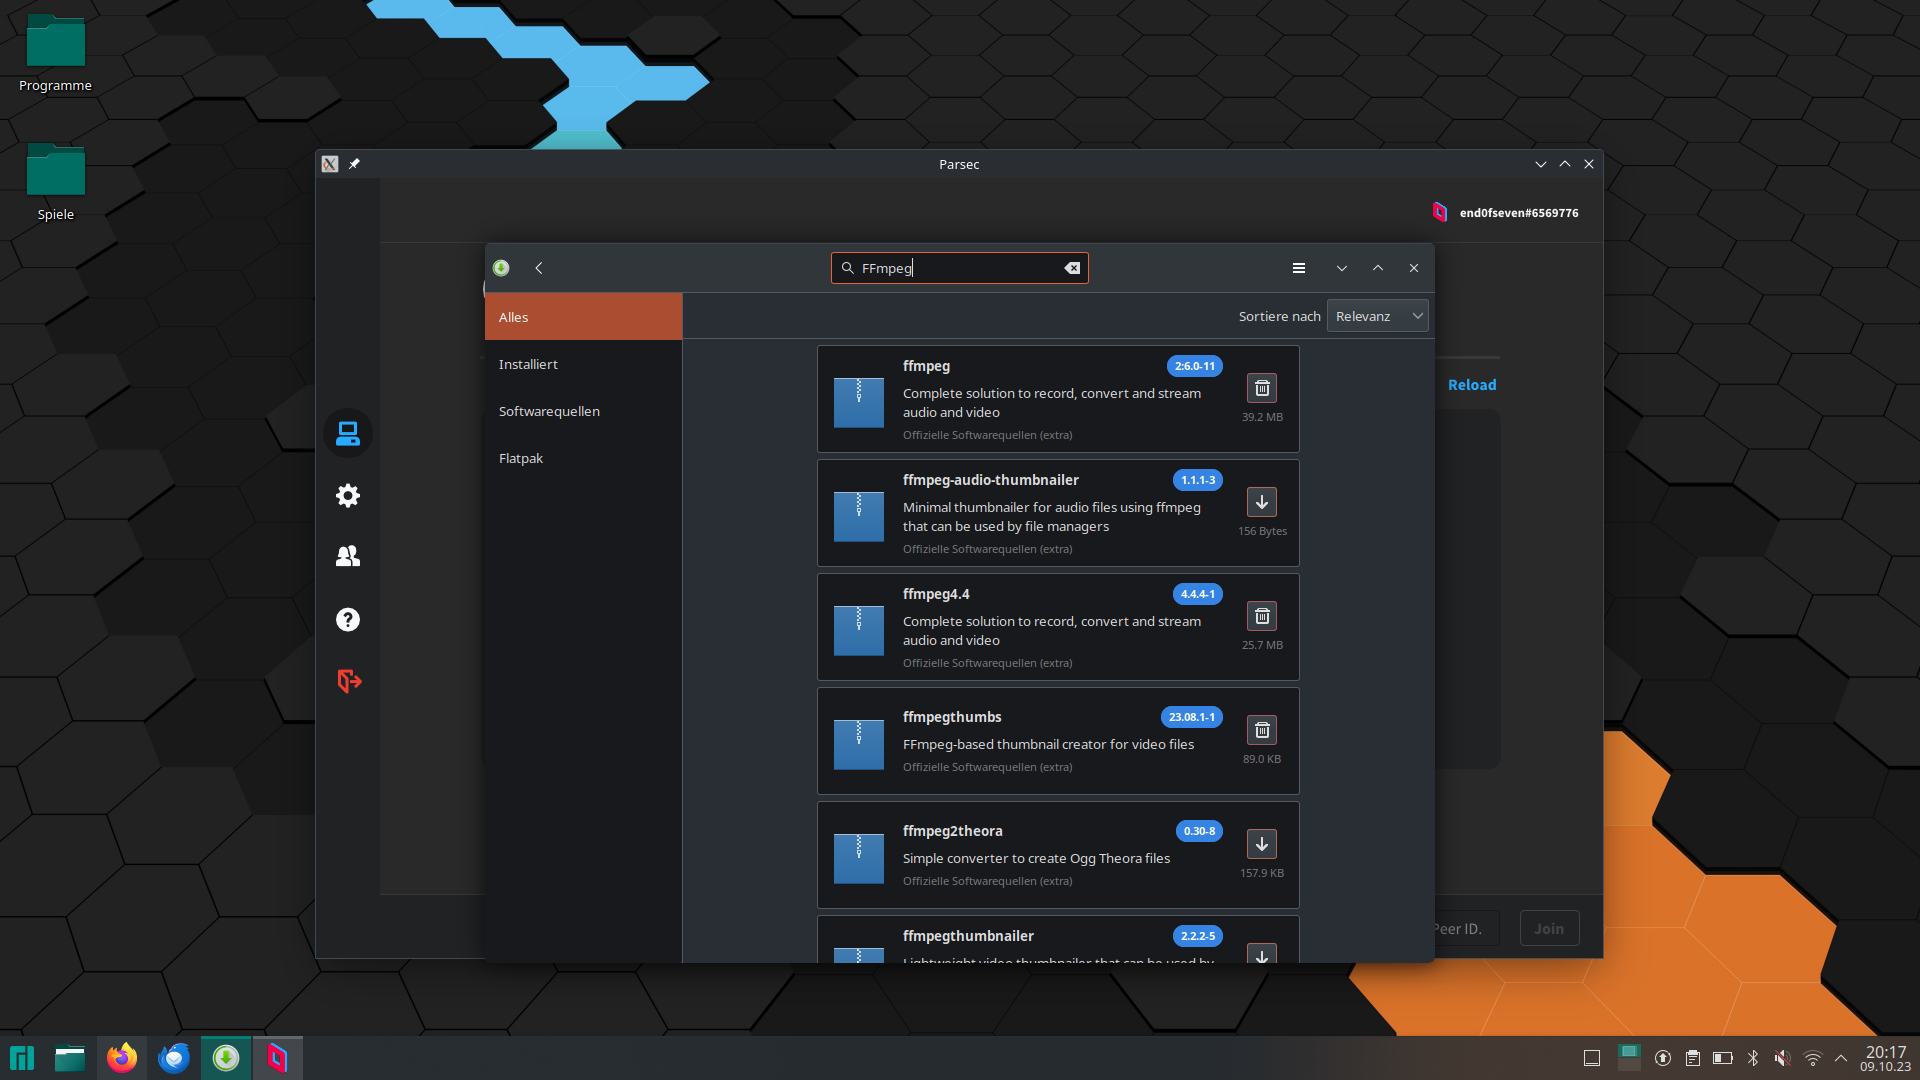Open the Programme desktop folder
Viewport: 1920px width, 1080px height.
tap(55, 54)
